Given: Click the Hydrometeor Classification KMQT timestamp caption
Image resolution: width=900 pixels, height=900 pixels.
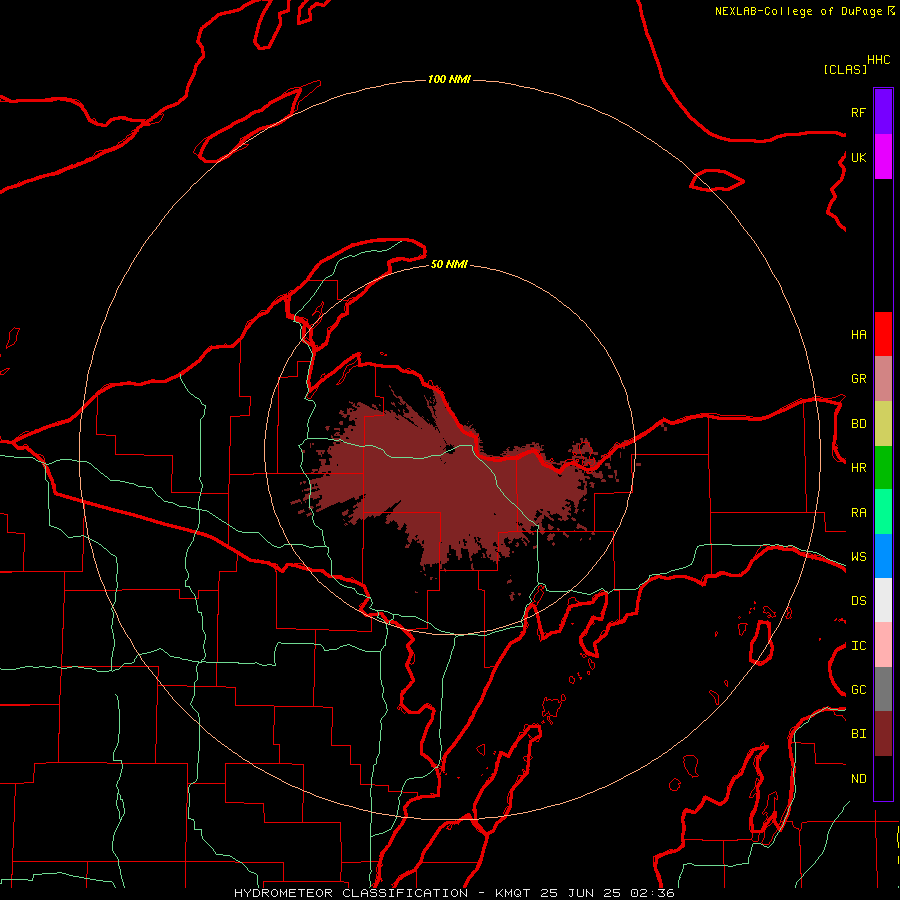Looking at the screenshot, I should pos(454,893).
